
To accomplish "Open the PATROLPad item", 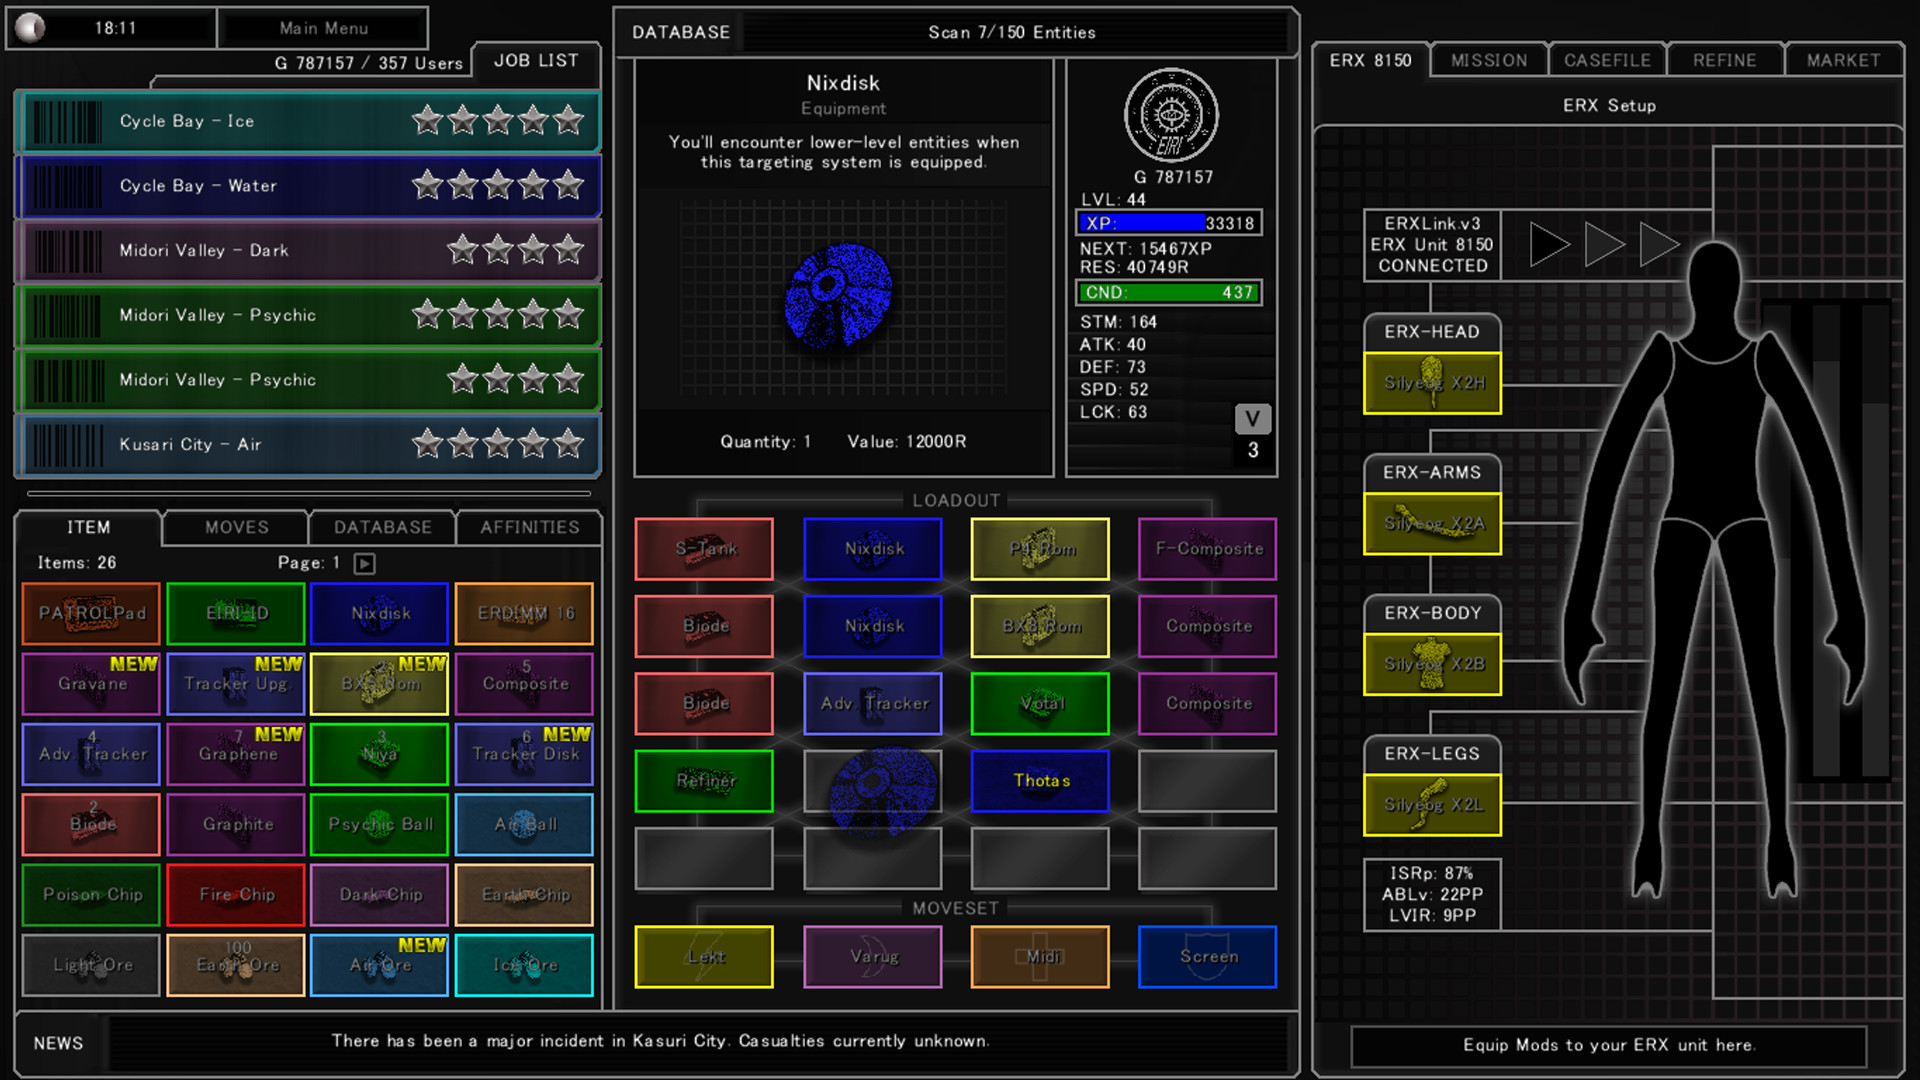I will (90, 613).
